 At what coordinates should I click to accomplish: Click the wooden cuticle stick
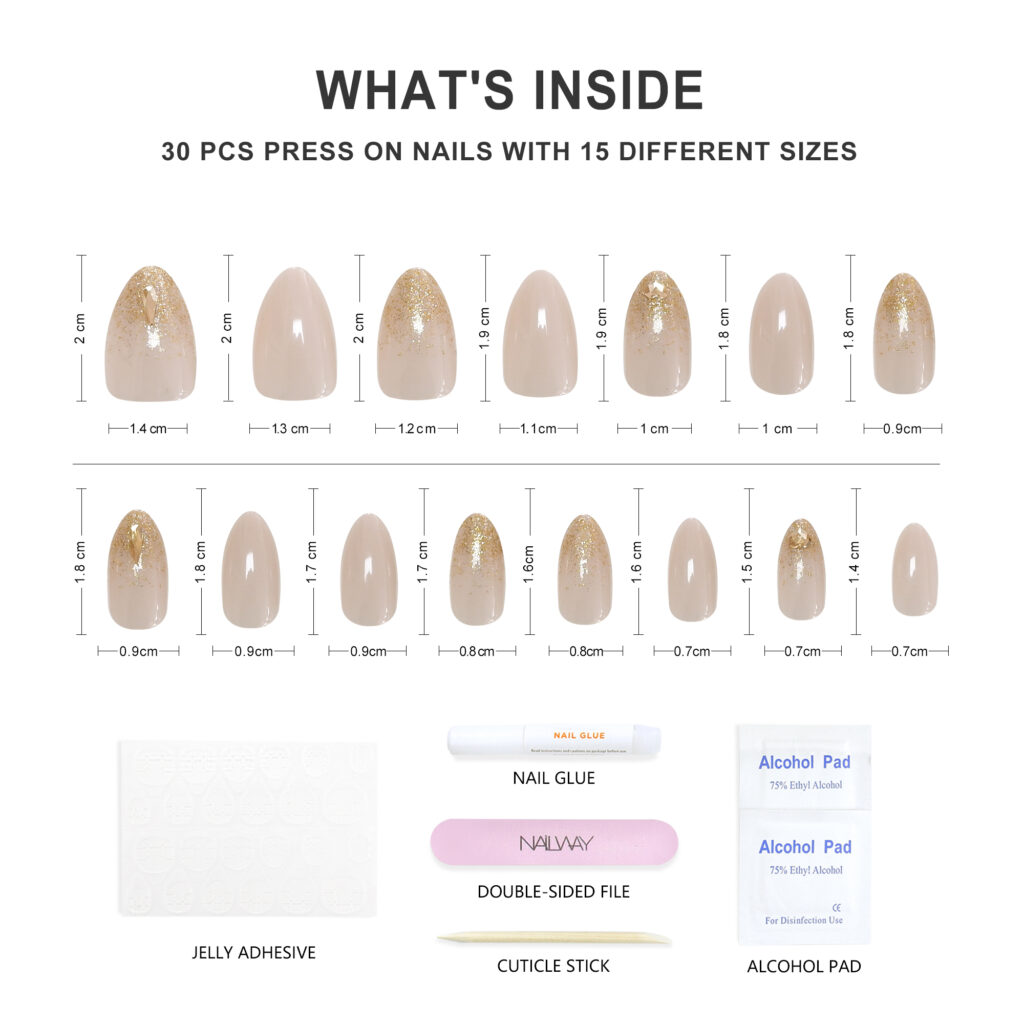(553, 938)
